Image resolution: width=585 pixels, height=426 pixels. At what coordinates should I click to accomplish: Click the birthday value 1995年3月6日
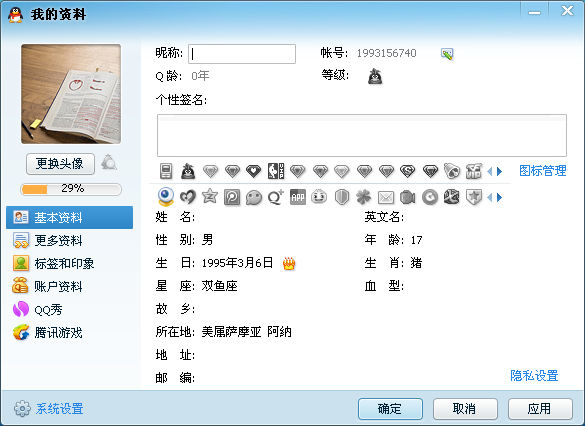237,263
